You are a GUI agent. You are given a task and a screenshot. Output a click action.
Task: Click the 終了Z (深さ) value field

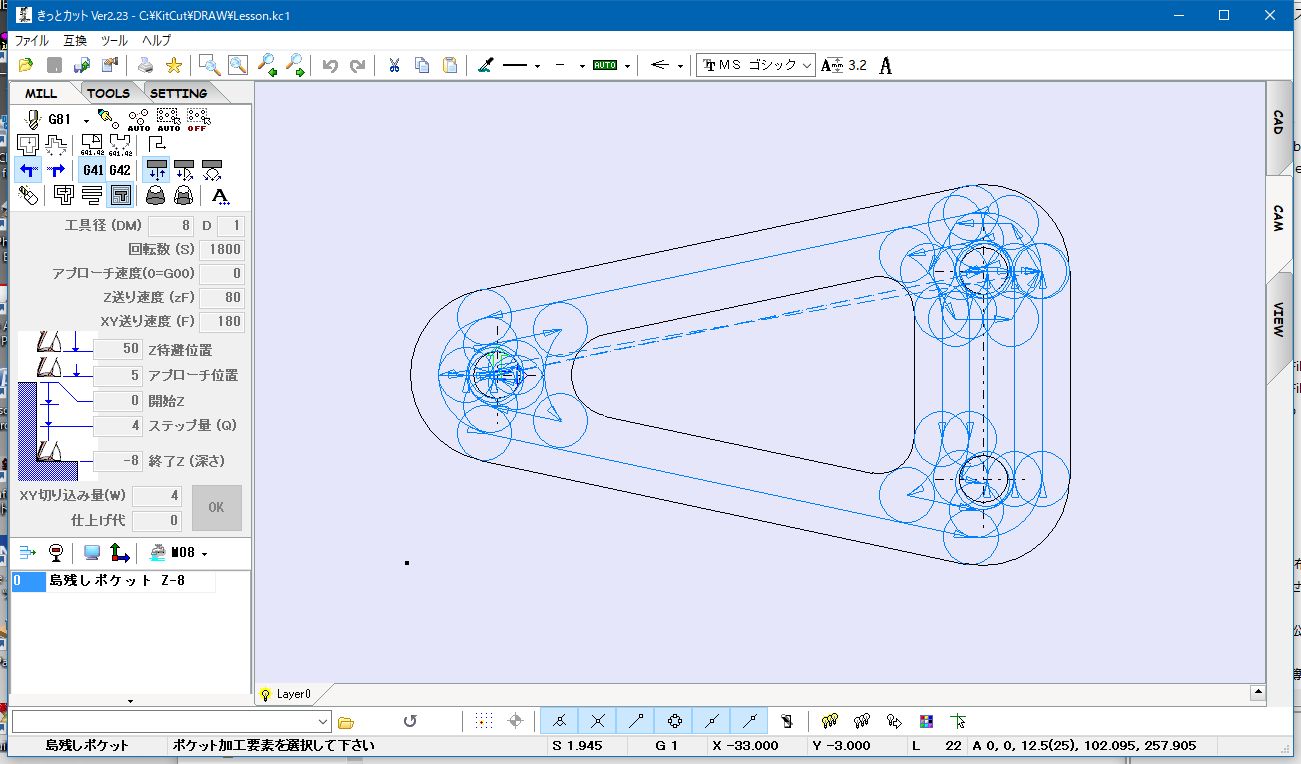(117, 462)
